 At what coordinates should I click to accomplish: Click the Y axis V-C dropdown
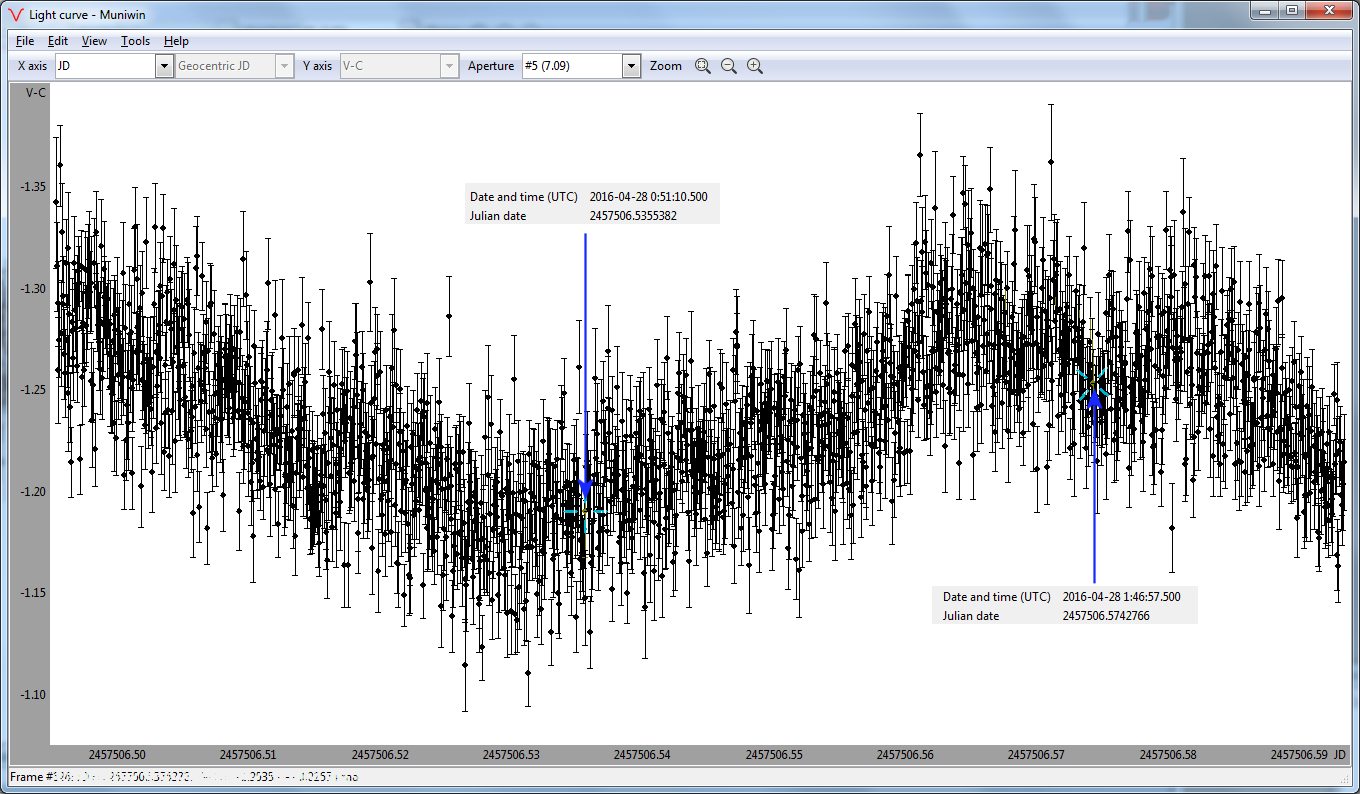[398, 66]
